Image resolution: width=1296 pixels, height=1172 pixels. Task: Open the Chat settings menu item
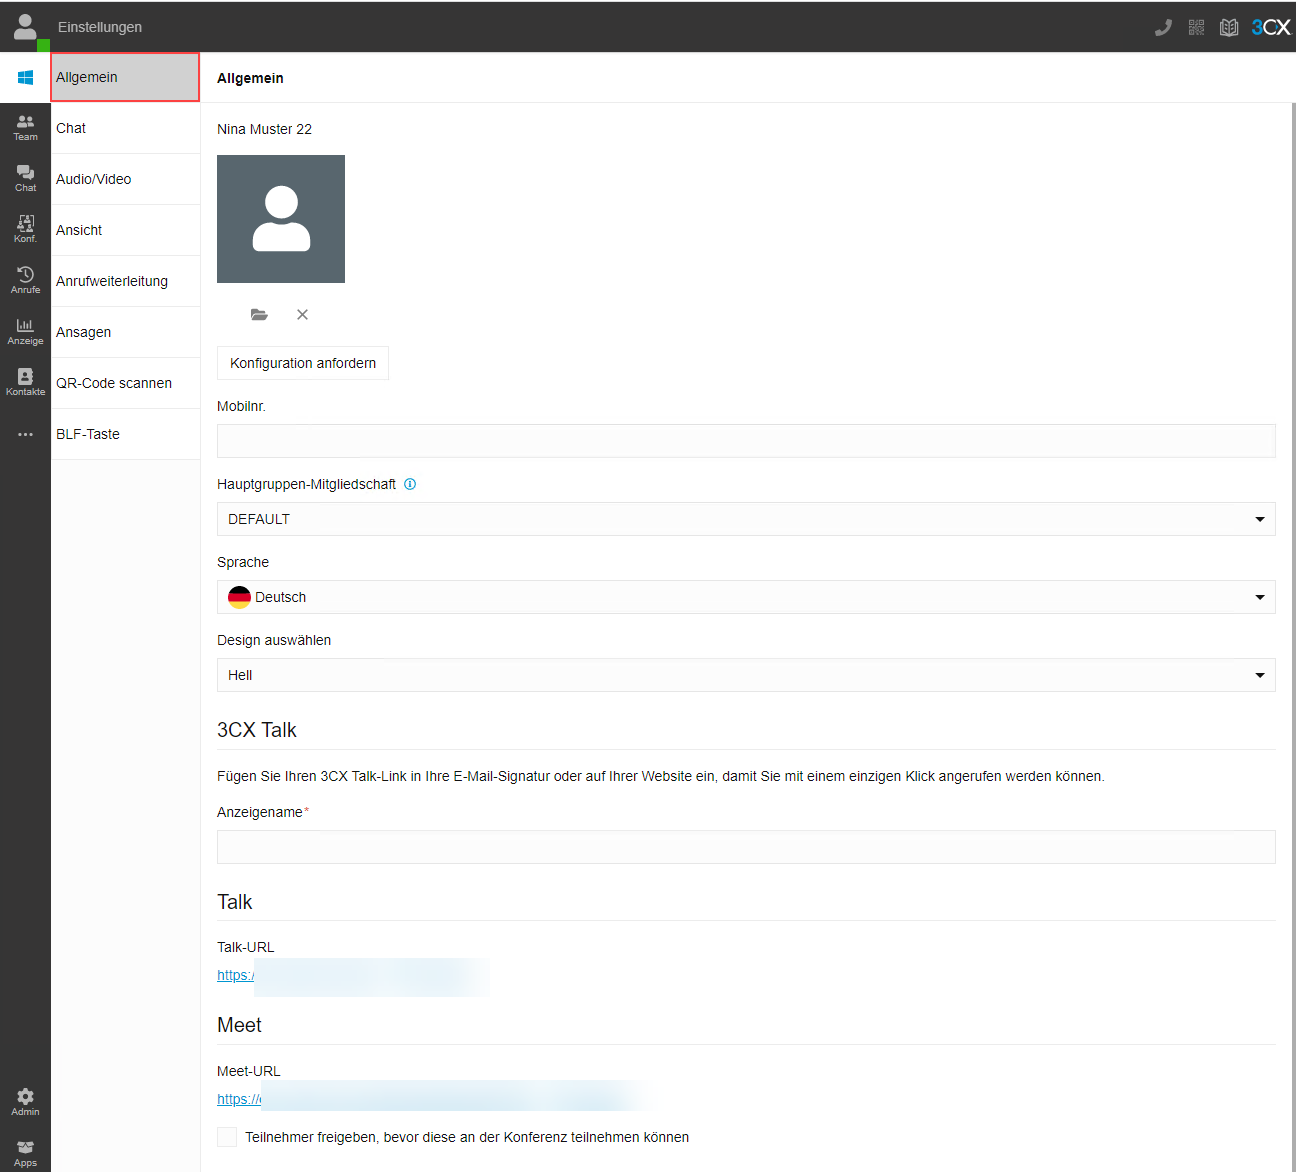(x=125, y=128)
